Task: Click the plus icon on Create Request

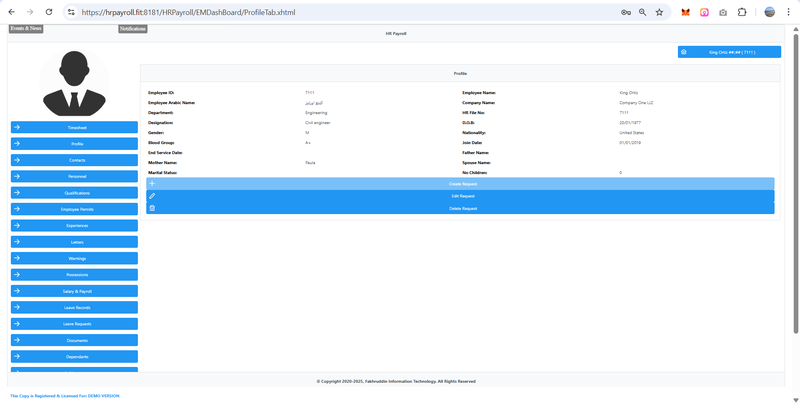Action: (152, 184)
